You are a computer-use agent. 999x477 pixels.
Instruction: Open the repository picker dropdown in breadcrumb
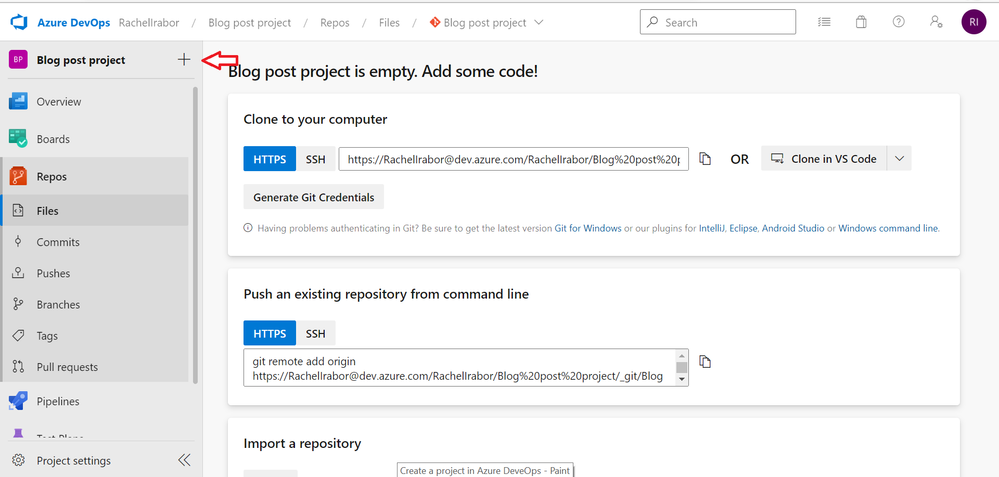[x=538, y=22]
